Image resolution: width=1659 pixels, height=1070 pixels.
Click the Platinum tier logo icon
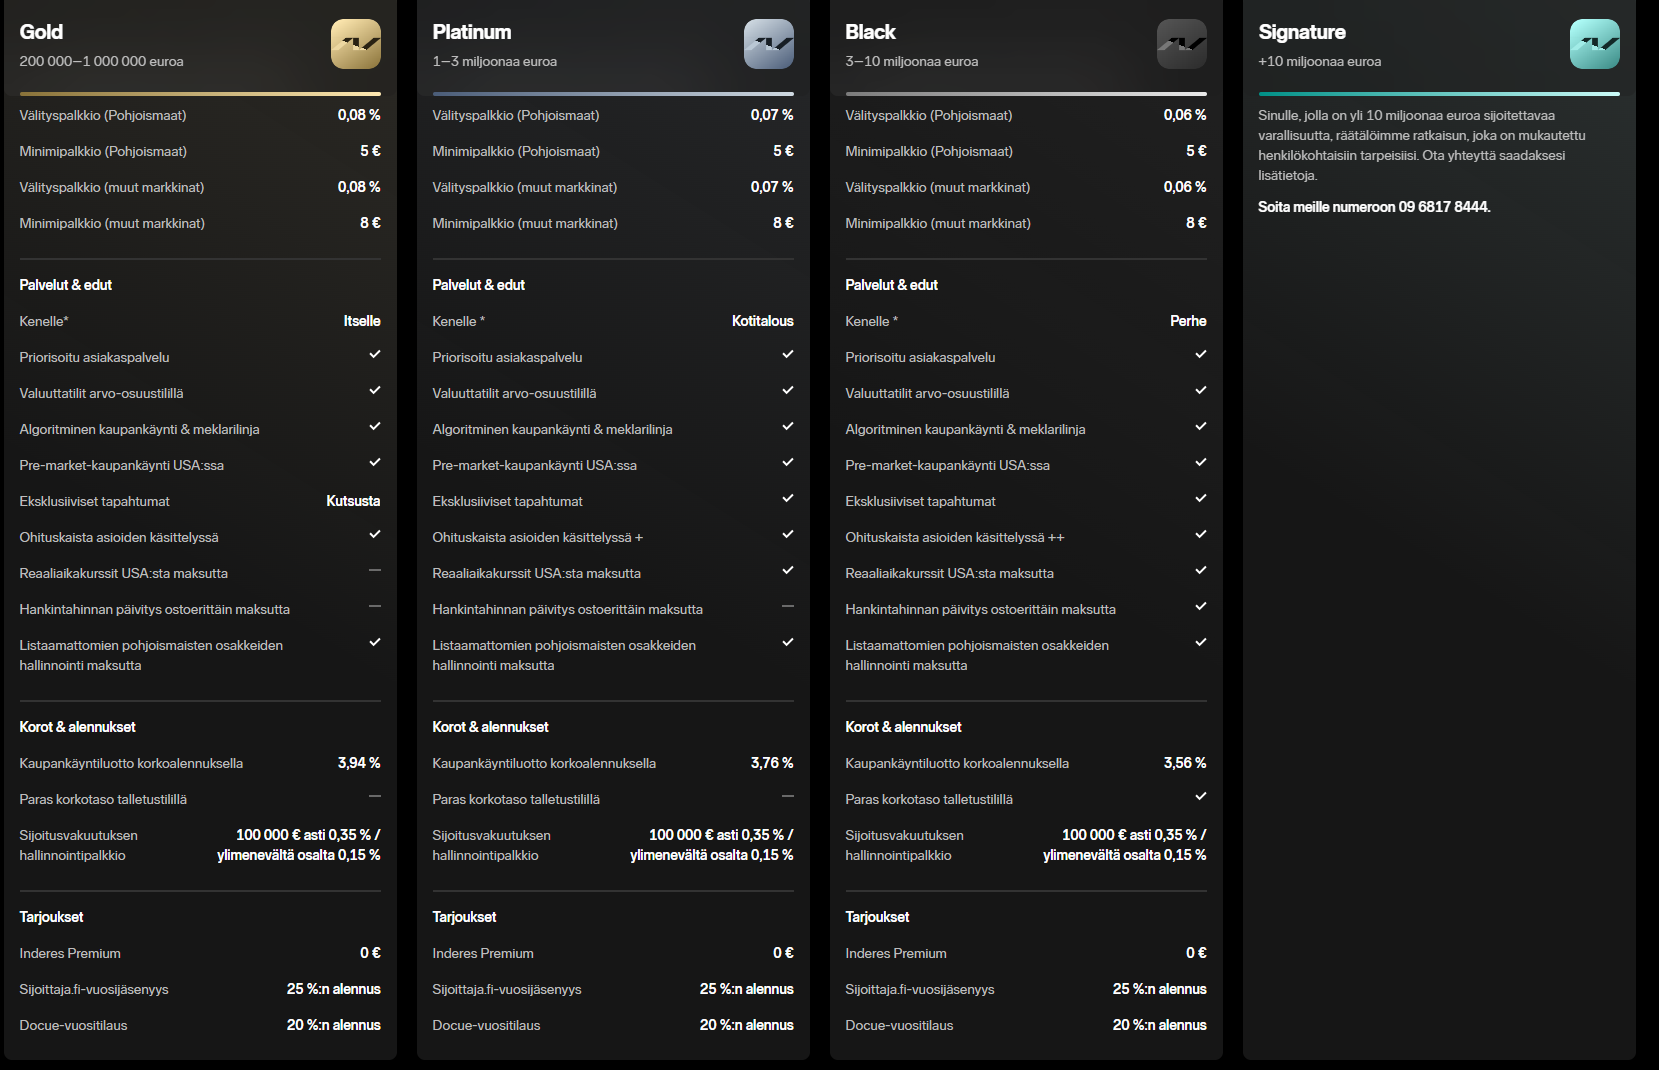pos(768,44)
